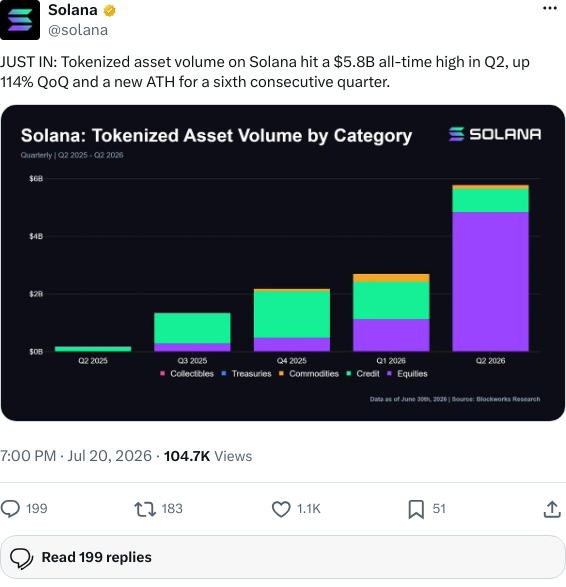Click the Solana logo in the chart

[x=495, y=134]
